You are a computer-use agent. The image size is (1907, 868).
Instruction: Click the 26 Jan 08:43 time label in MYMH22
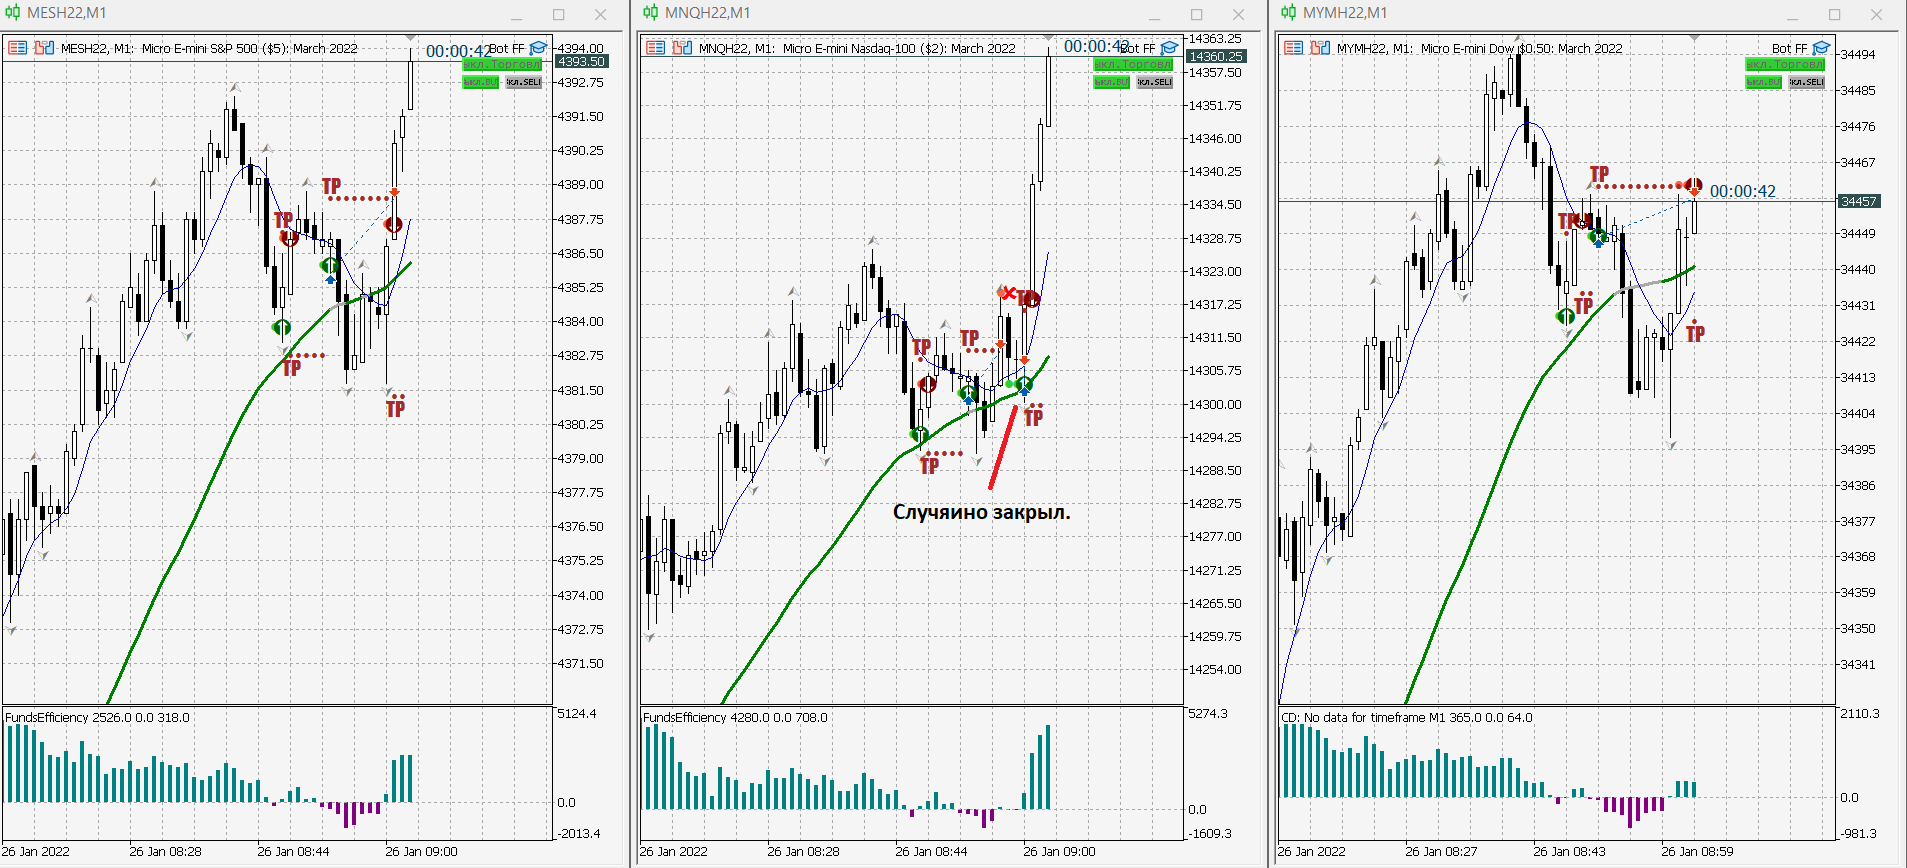(x=1569, y=852)
